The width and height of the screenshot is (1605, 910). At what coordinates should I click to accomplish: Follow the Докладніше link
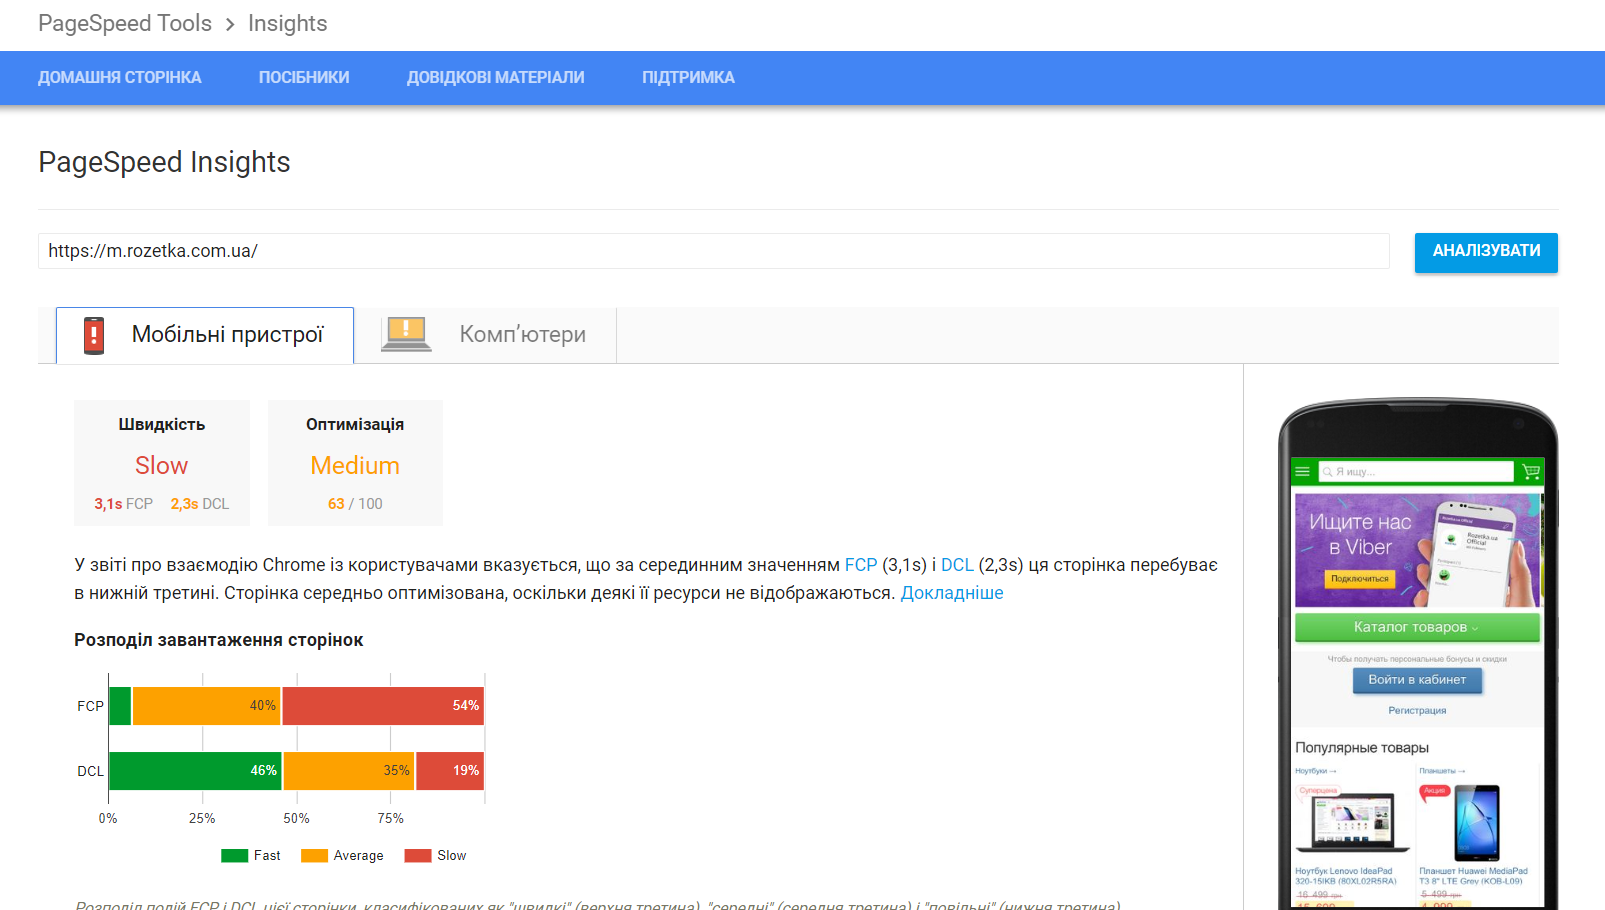click(951, 593)
